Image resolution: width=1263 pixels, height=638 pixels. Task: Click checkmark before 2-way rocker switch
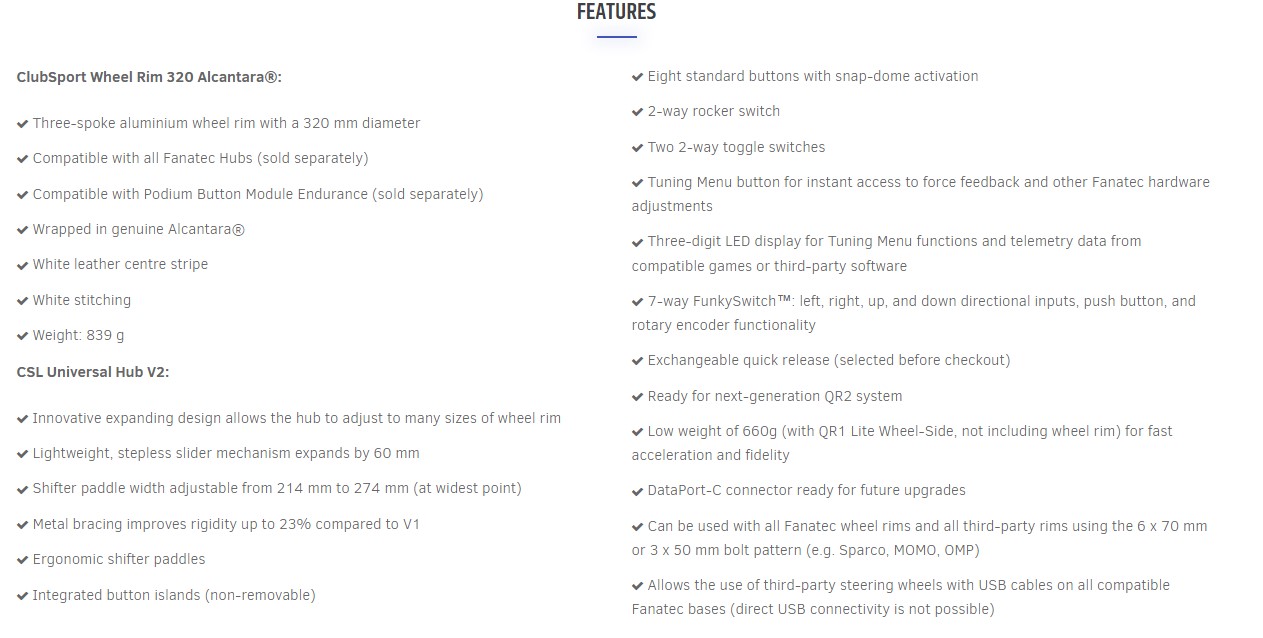click(x=638, y=112)
